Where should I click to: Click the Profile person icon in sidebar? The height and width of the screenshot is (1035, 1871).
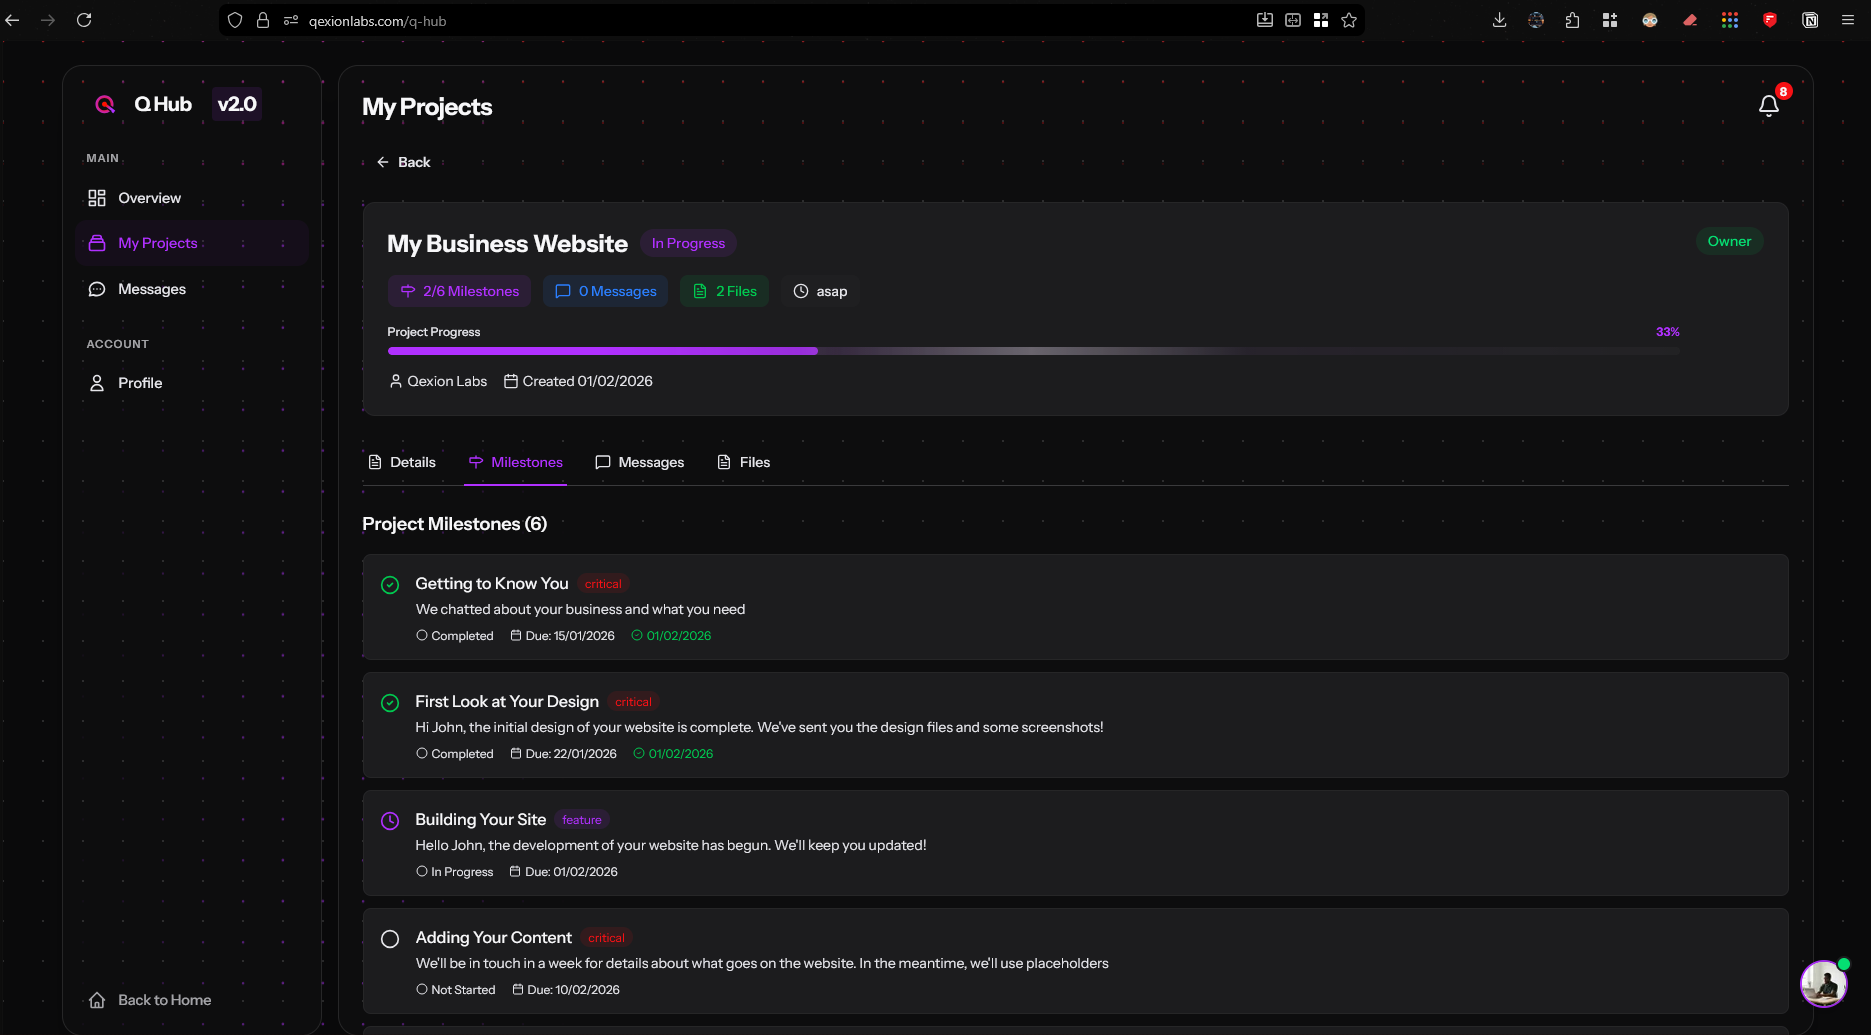pos(96,382)
